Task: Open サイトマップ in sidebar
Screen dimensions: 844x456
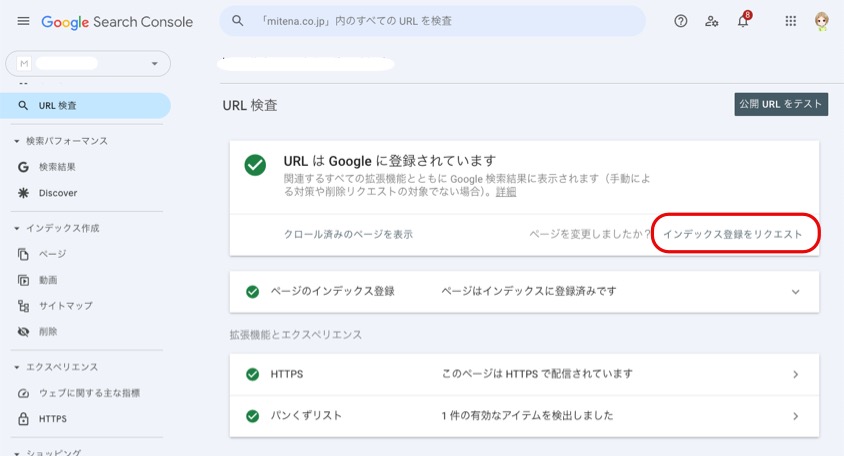Action: pyautogui.click(x=65, y=306)
